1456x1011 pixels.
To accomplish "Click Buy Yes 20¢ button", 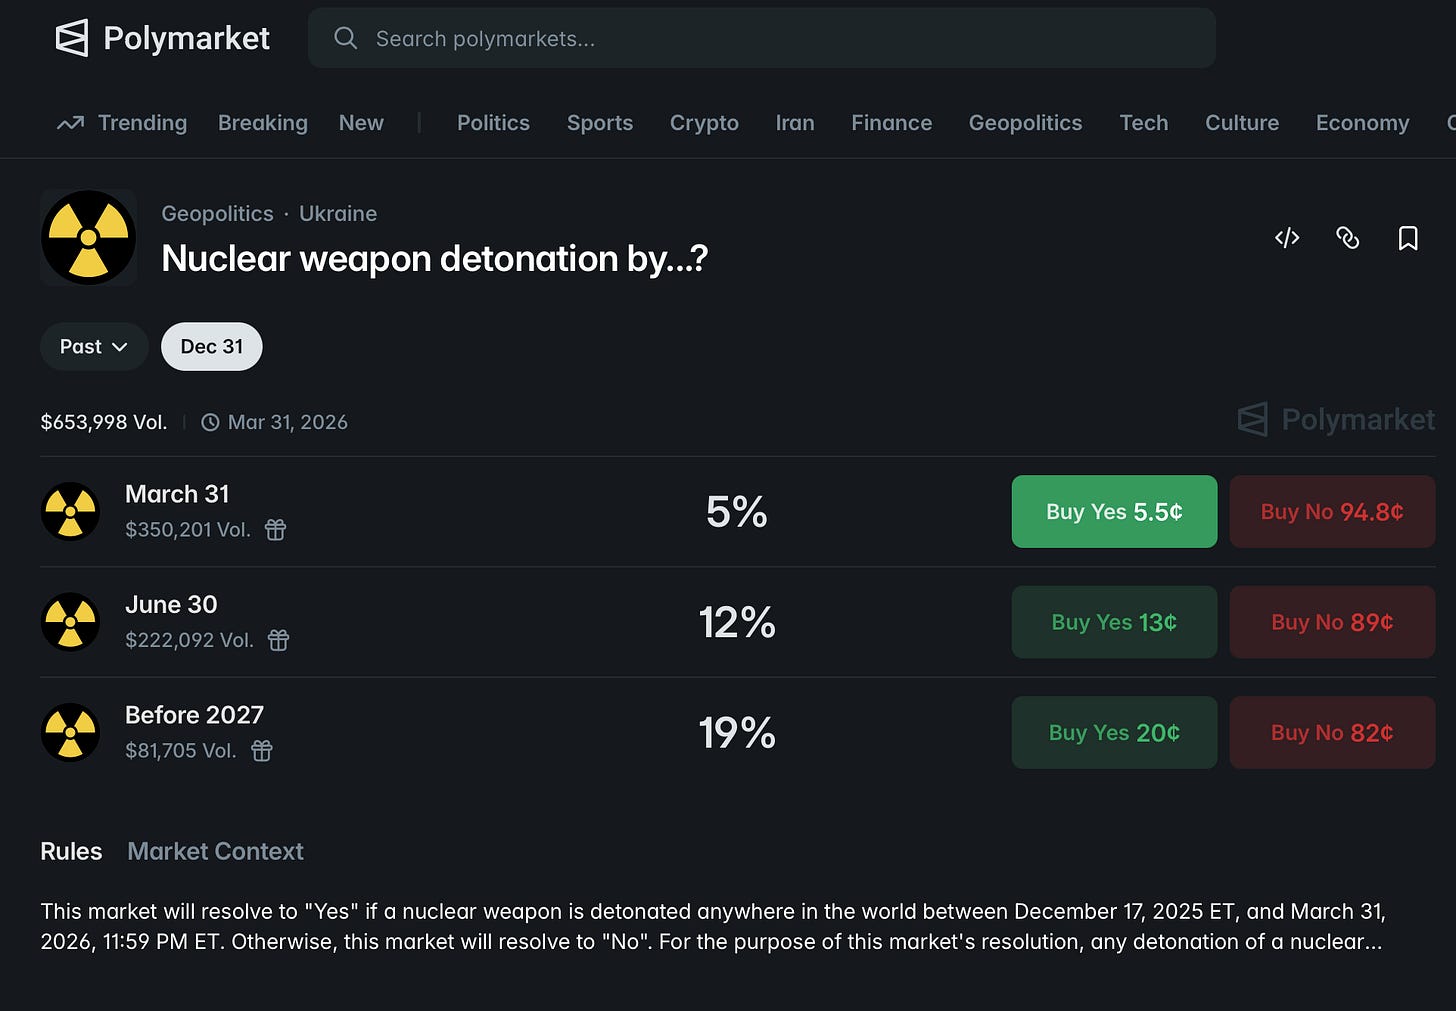I will click(1114, 732).
